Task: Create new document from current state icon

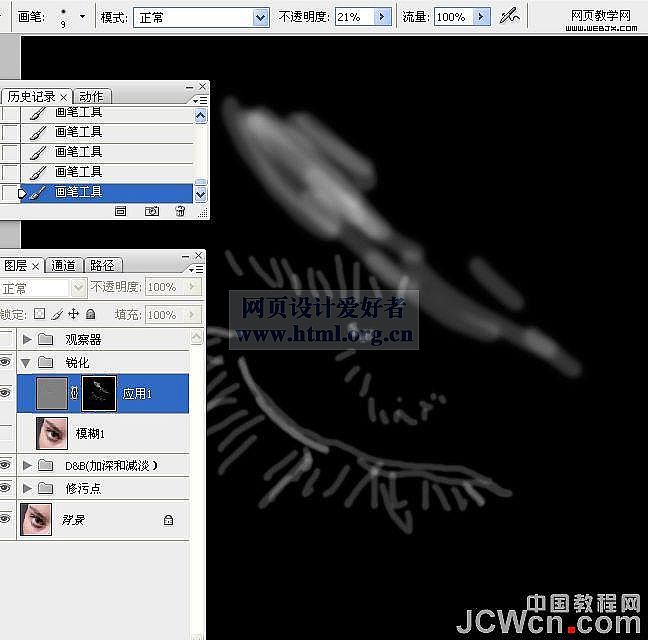Action: click(120, 211)
